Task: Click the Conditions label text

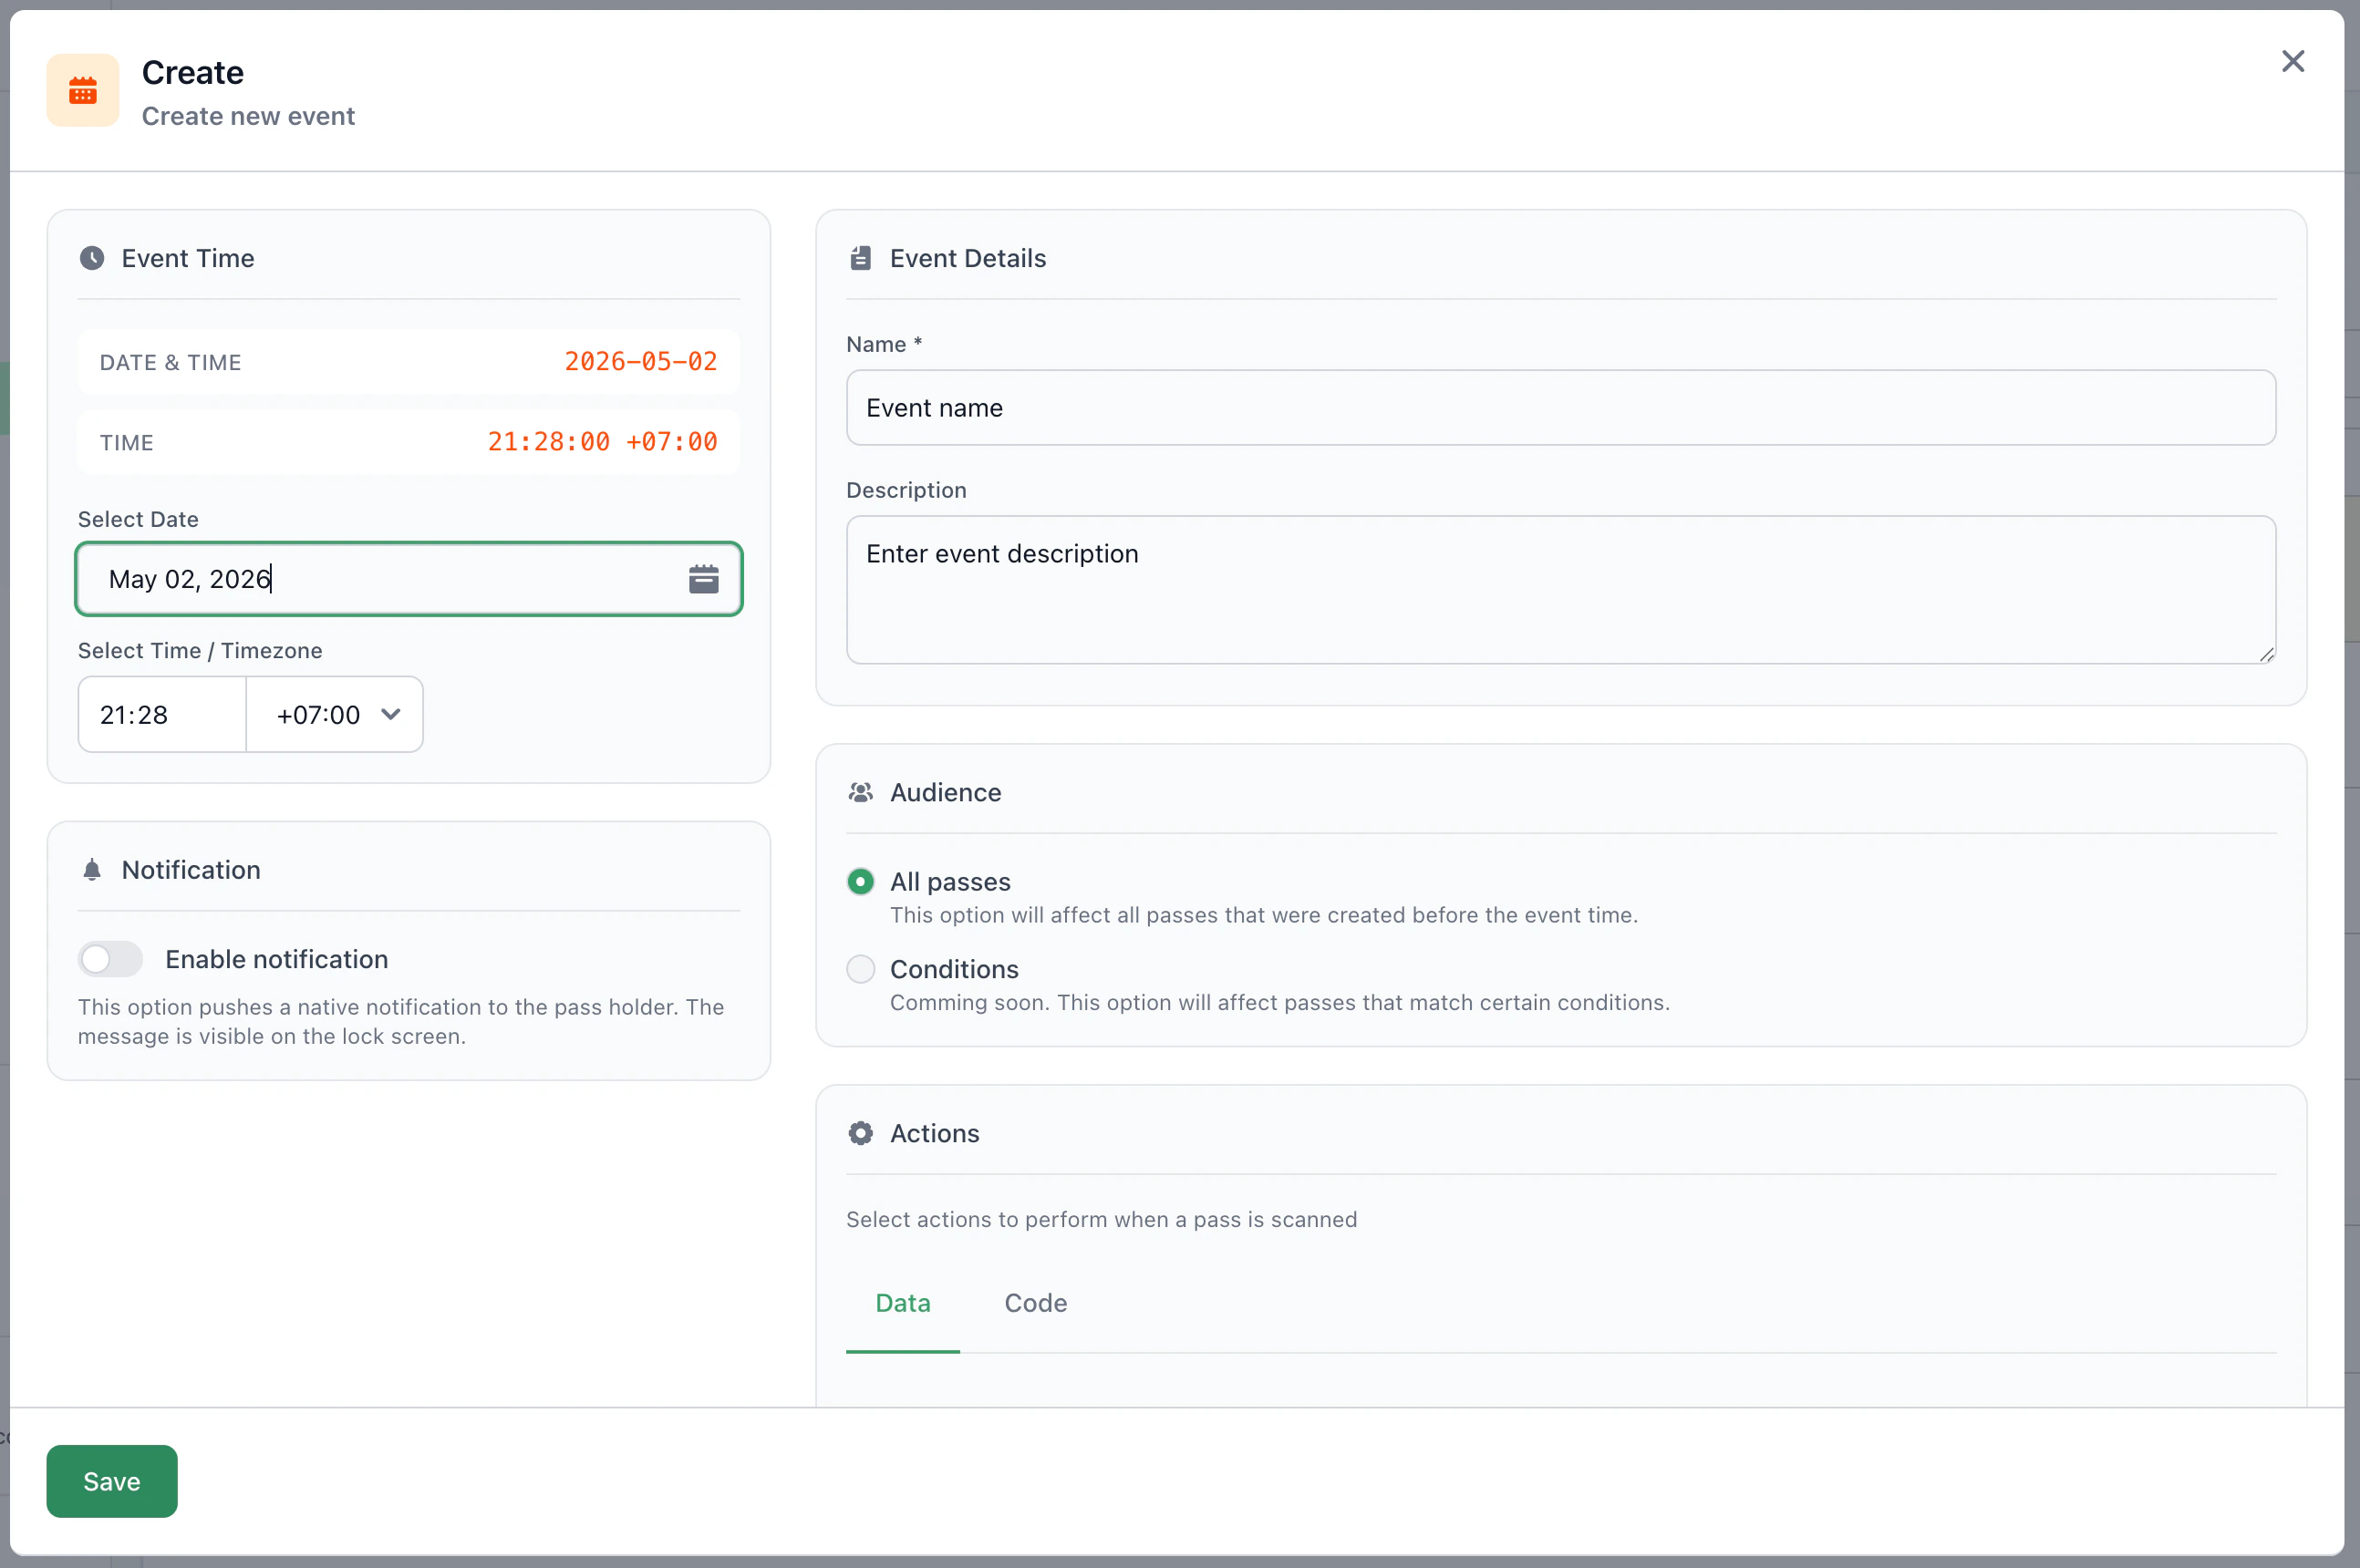Action: pyautogui.click(x=954, y=969)
